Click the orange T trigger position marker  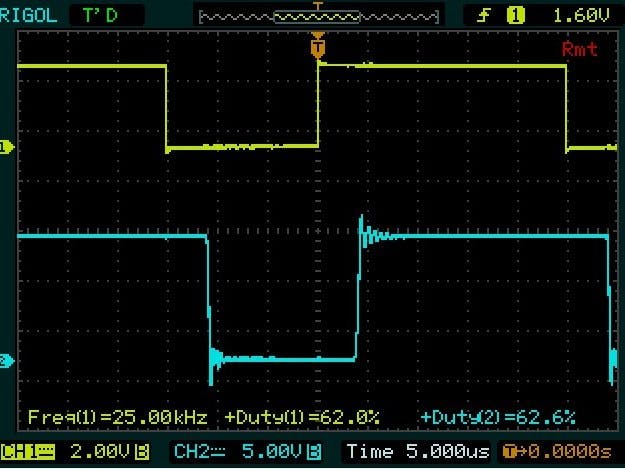tap(318, 46)
